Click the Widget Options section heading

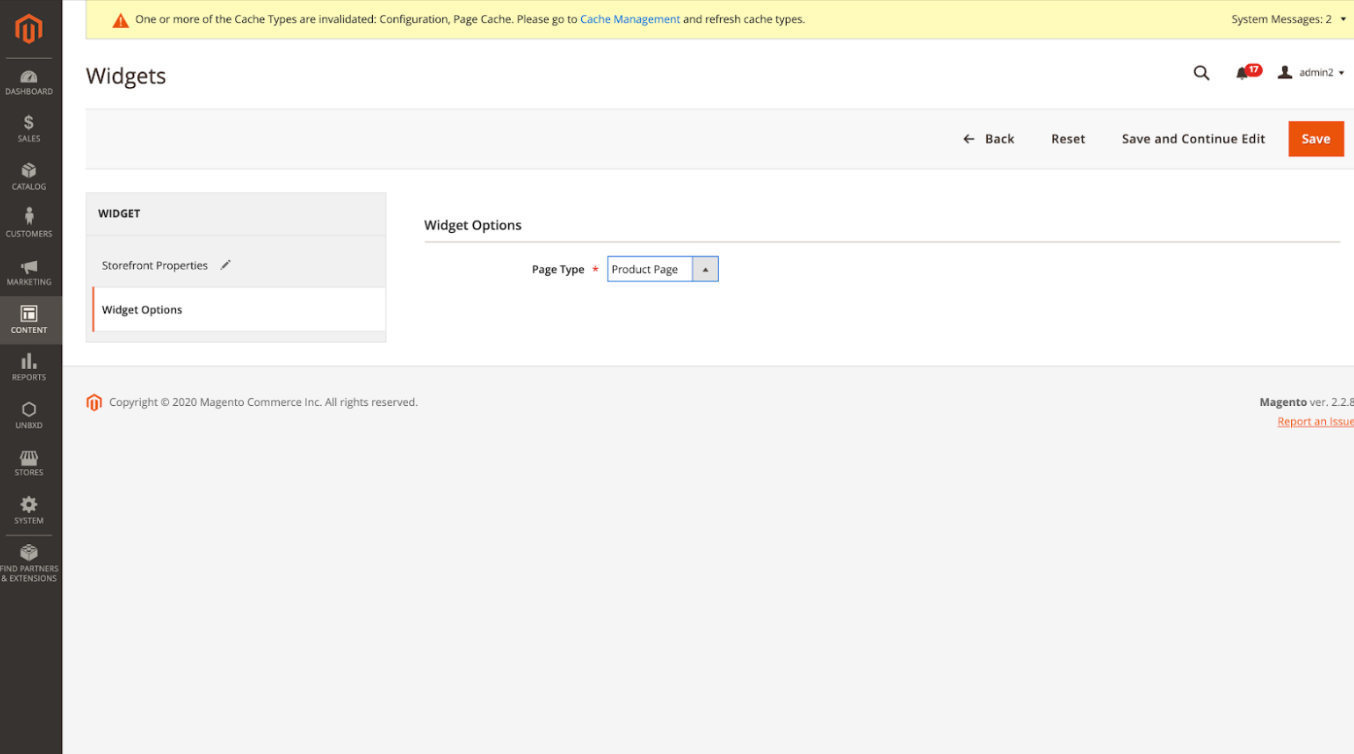pyautogui.click(x=473, y=225)
